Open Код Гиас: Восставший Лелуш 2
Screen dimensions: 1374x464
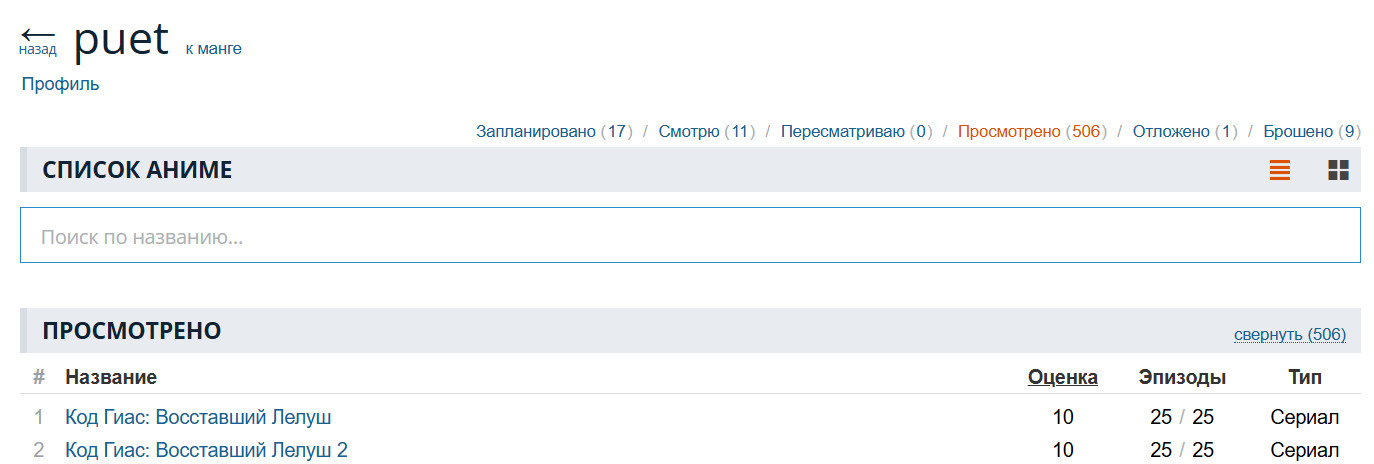pyautogui.click(x=206, y=450)
